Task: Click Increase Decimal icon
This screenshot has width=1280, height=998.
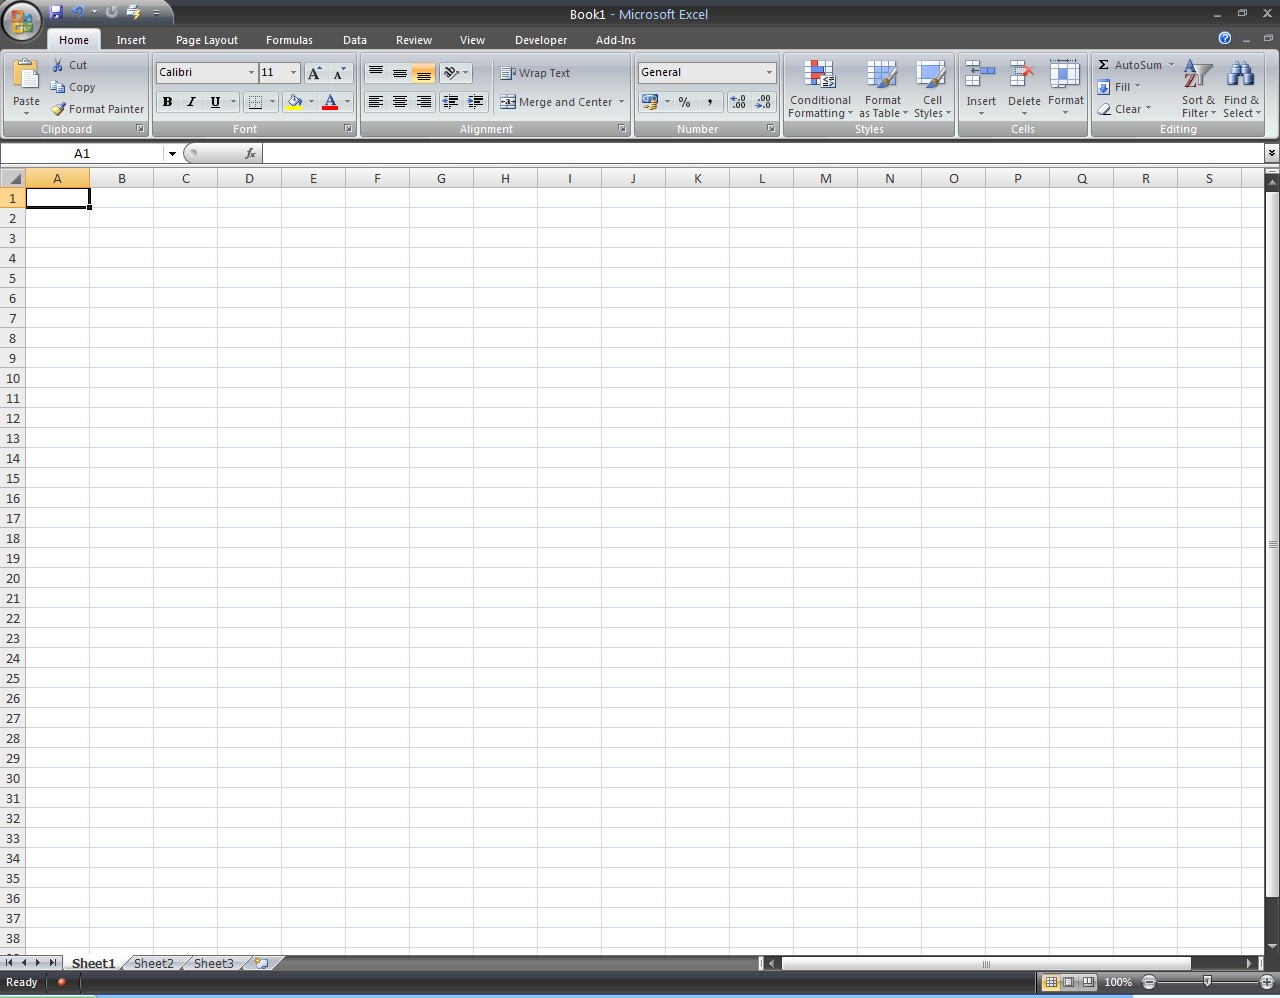Action: [x=738, y=102]
